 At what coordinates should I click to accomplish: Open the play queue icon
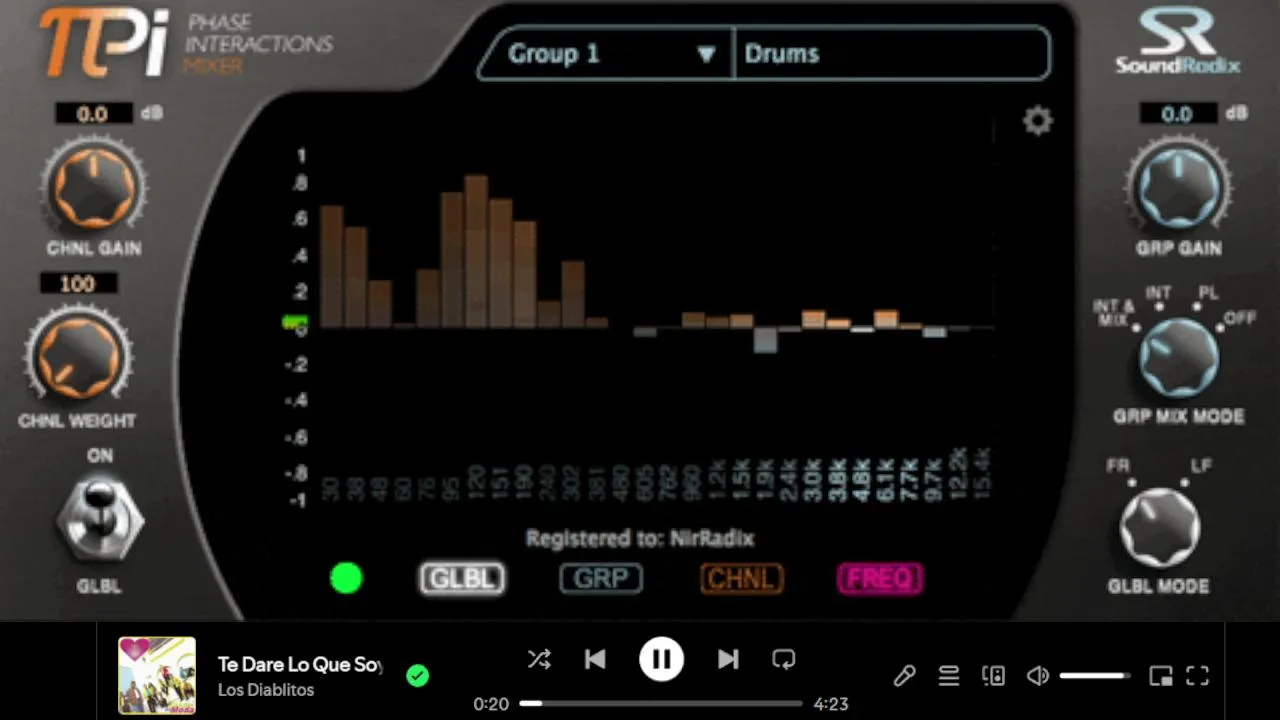[x=949, y=676]
